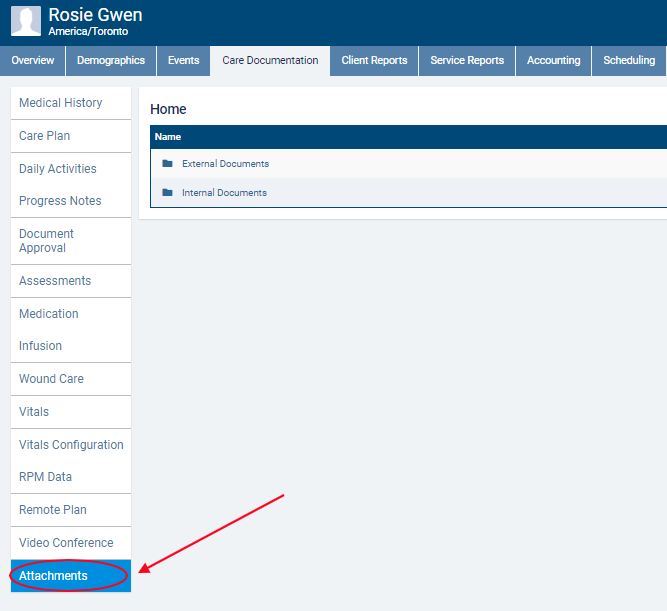Go to the Events tab
Viewport: 667px width, 611px height.
click(183, 61)
